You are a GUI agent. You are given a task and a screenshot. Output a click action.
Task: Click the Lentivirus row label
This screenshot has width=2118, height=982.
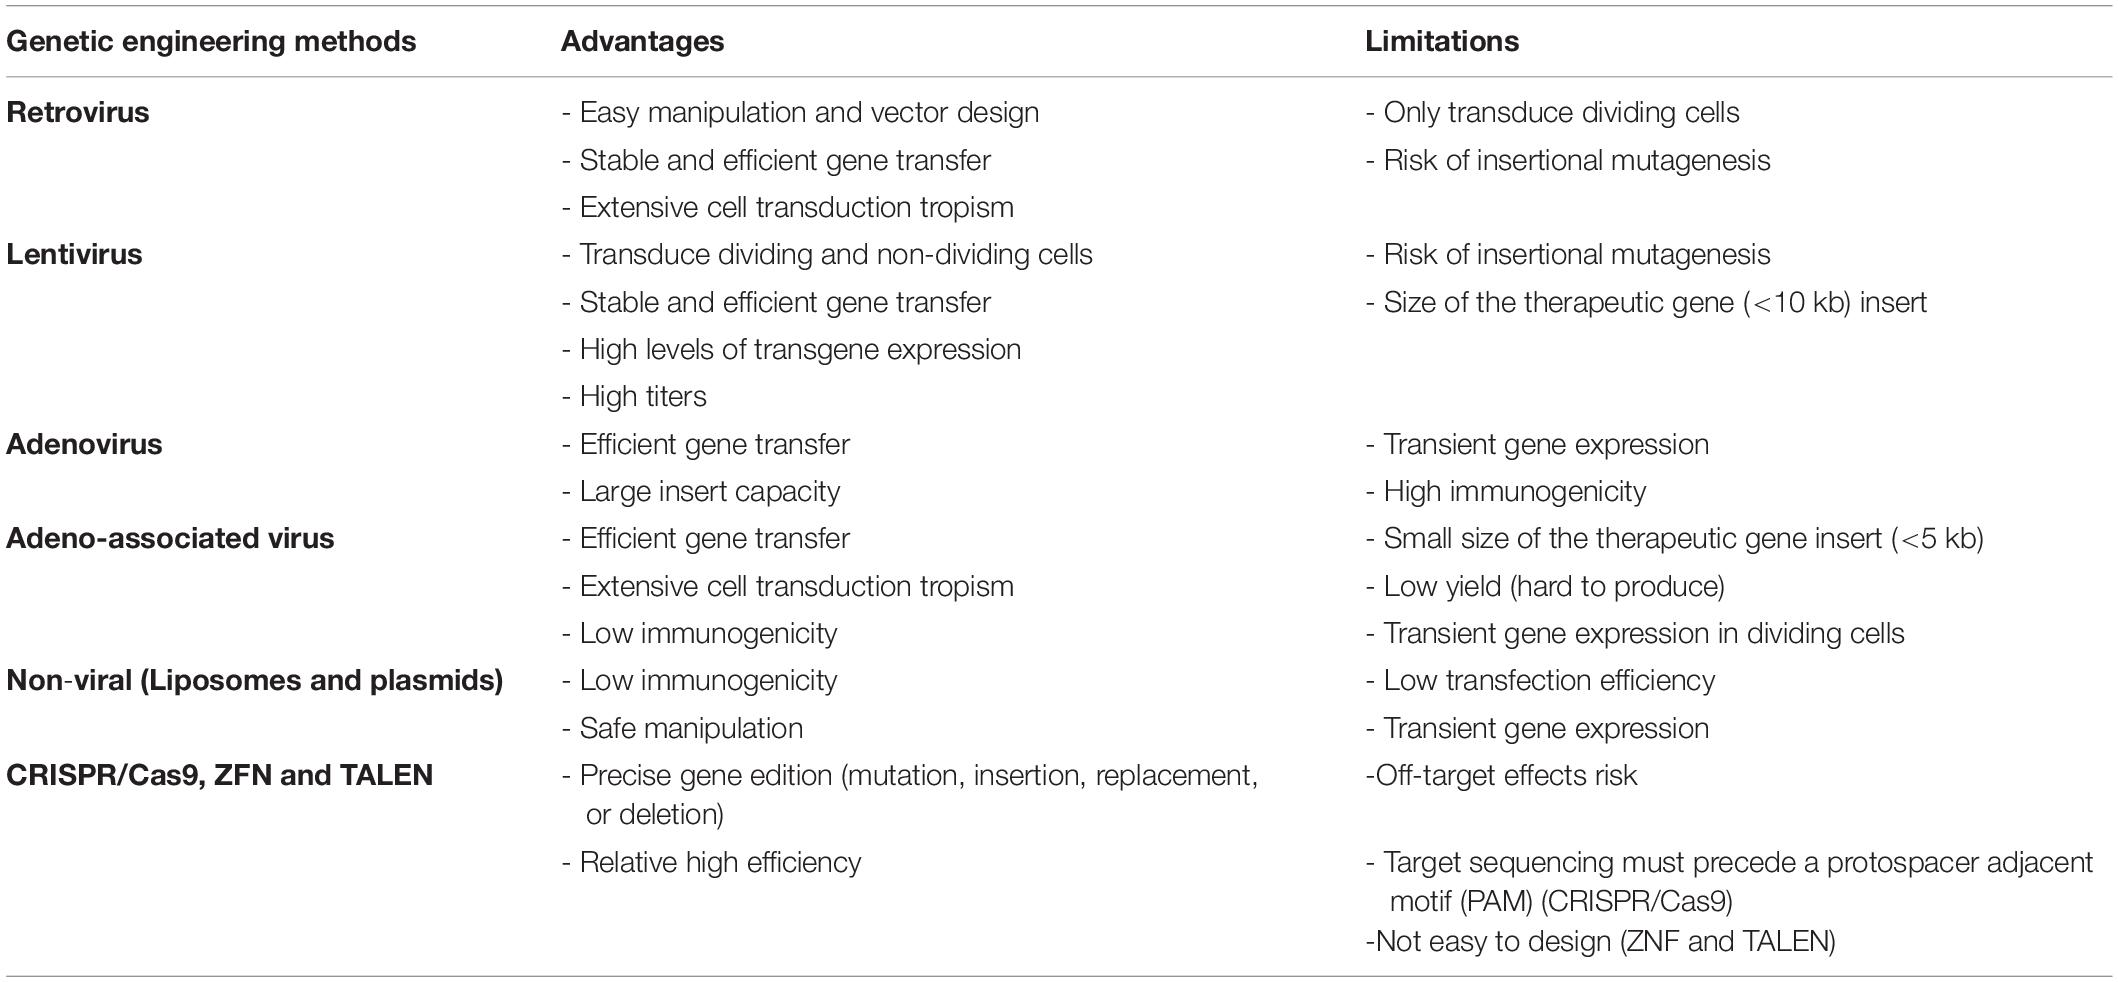coord(74,254)
